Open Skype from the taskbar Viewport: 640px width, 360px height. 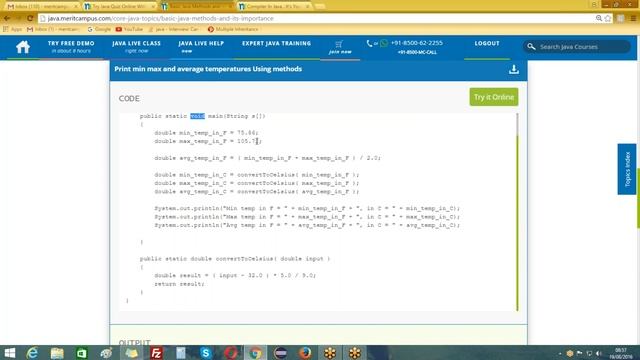click(x=206, y=353)
